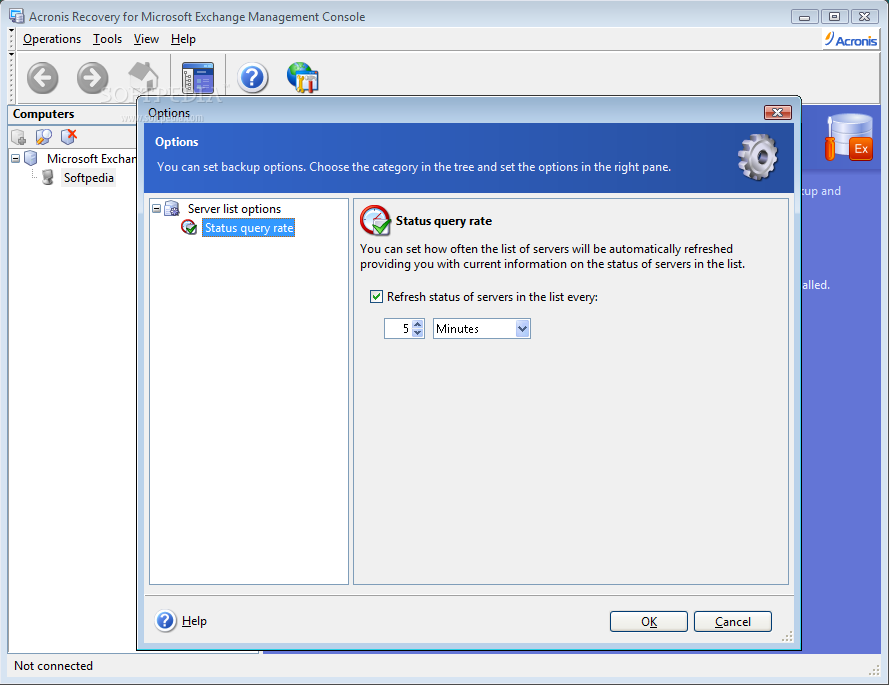This screenshot has width=889, height=685.
Task: Open the Help menu in menu bar
Action: 183,39
